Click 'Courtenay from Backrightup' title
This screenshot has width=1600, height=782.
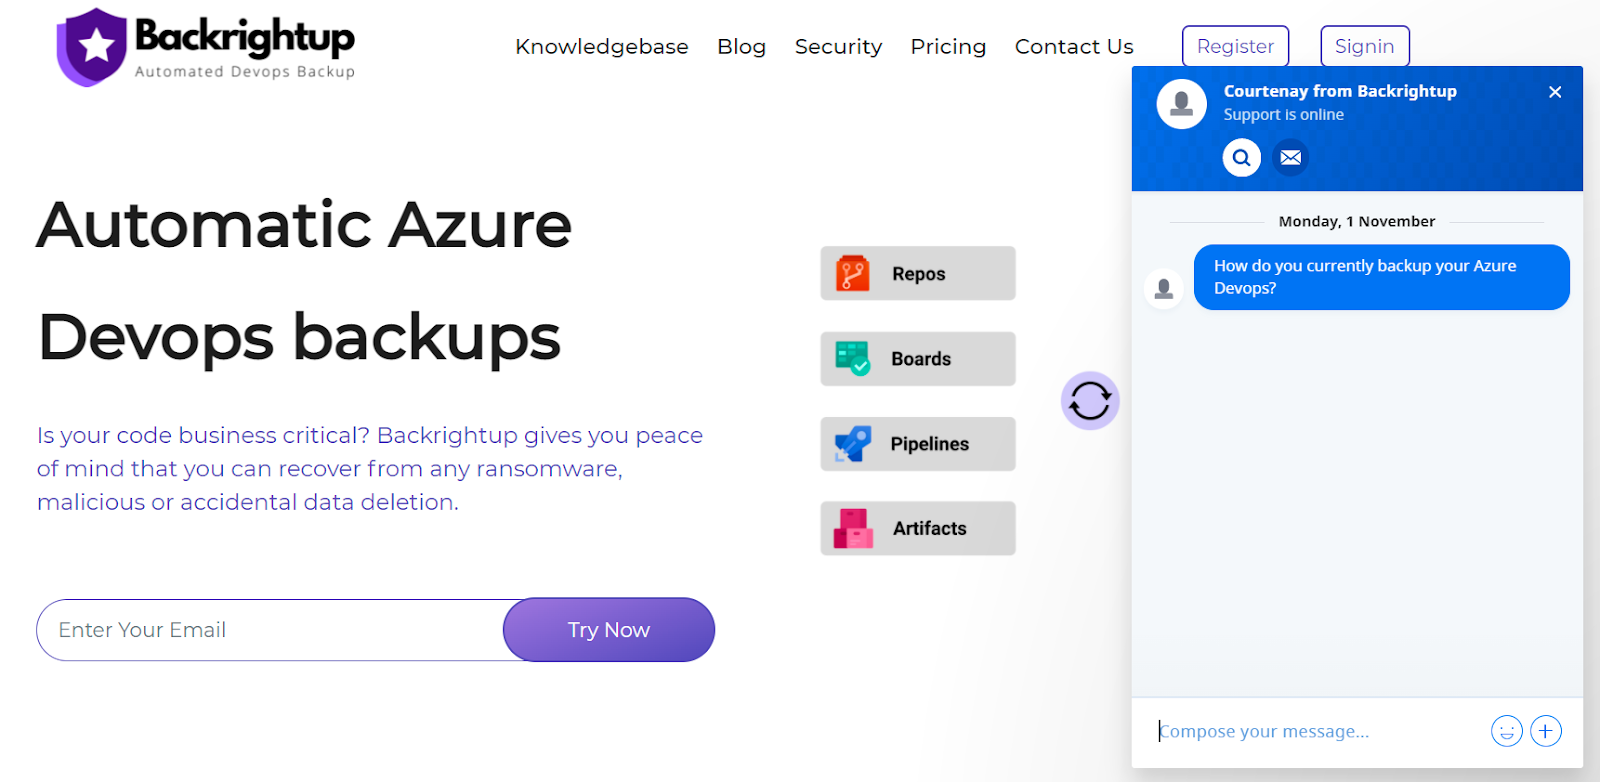(x=1340, y=91)
